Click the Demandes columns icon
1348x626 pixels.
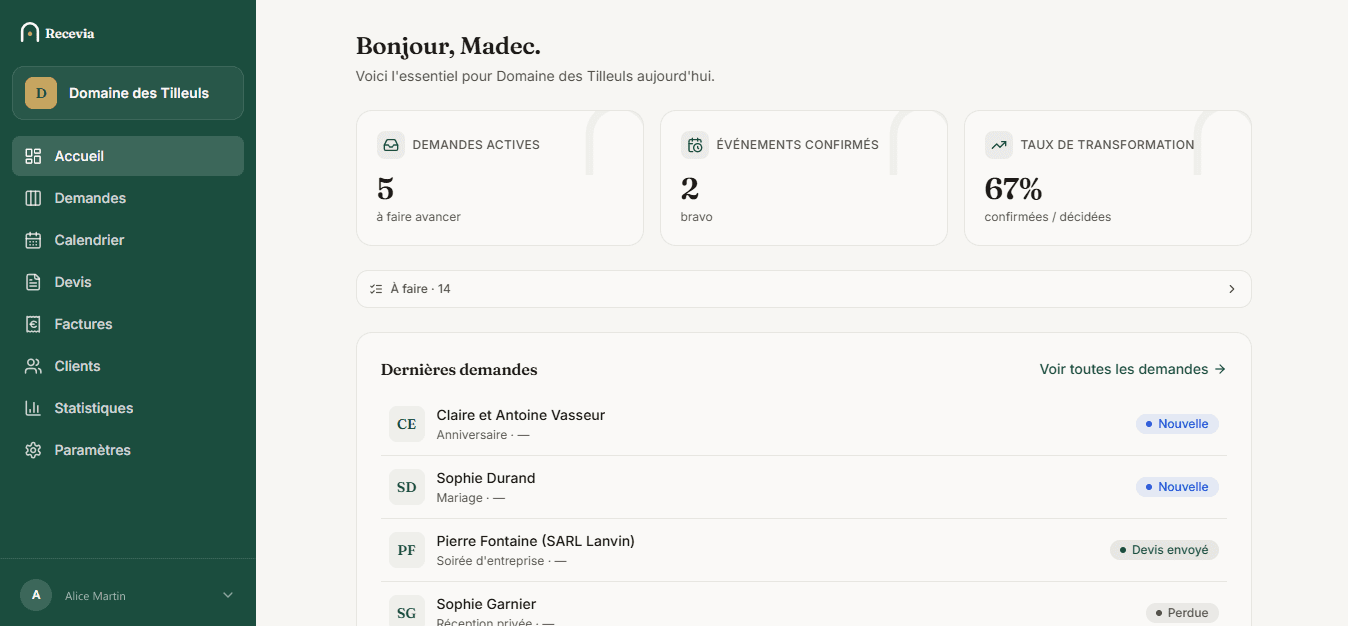tap(33, 198)
